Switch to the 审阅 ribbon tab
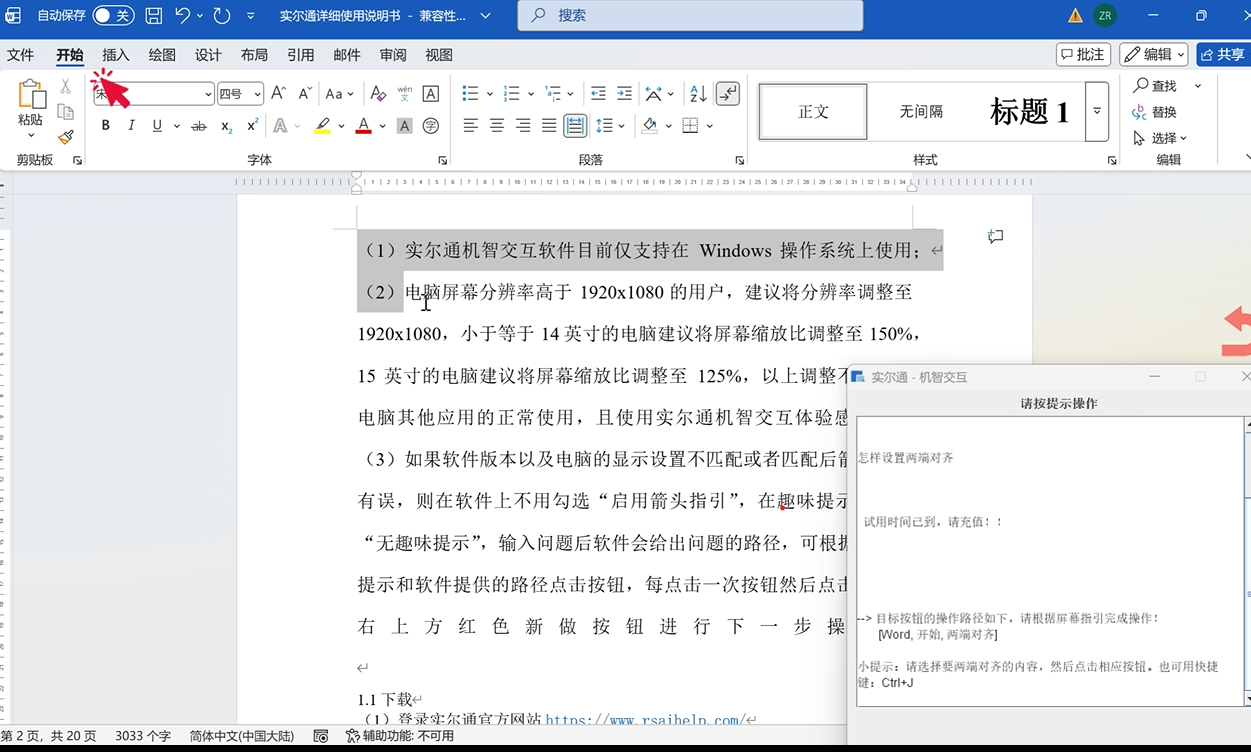1251x752 pixels. point(393,55)
